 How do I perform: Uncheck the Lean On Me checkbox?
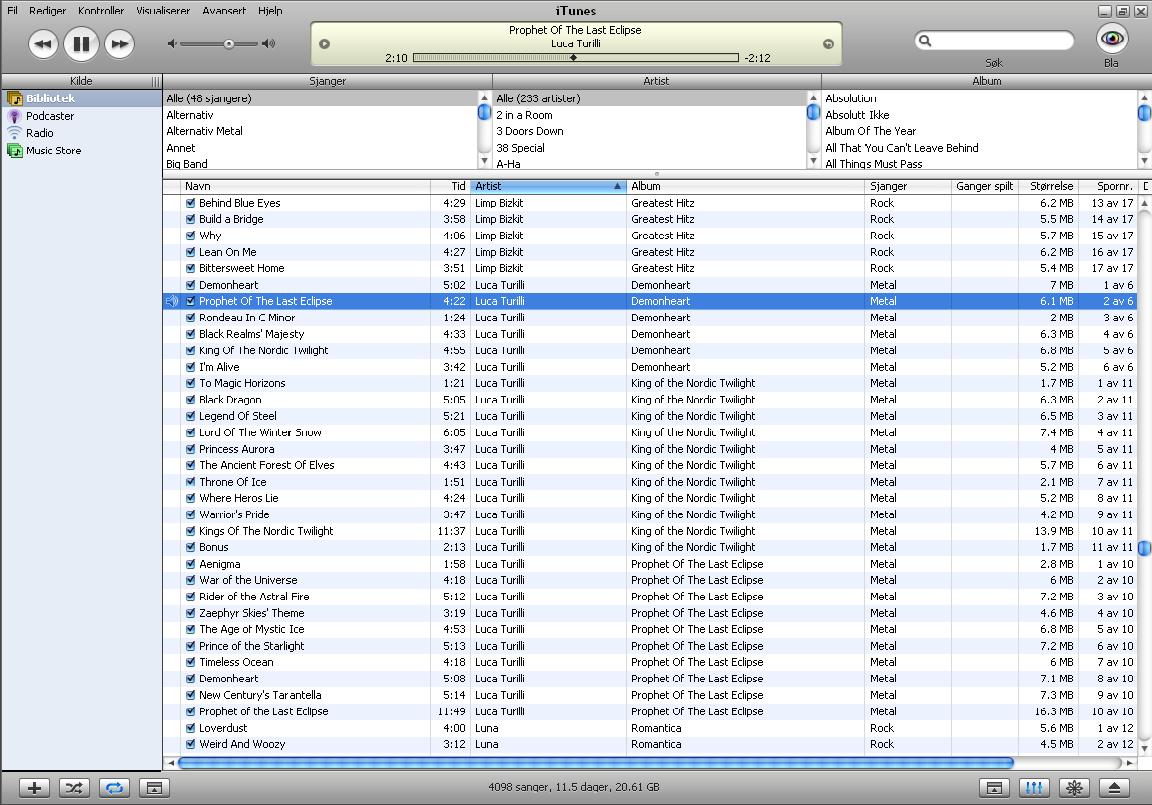(190, 252)
